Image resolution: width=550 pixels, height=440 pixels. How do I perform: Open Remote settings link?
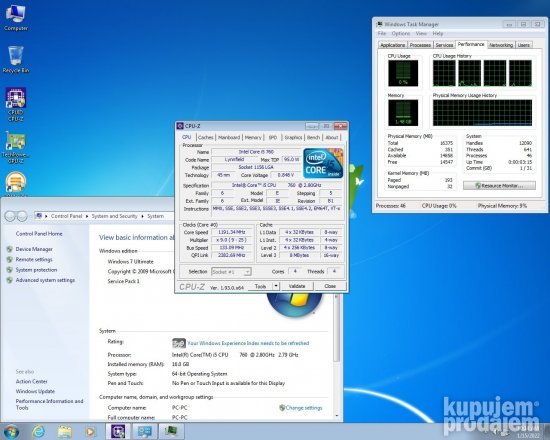click(34, 259)
